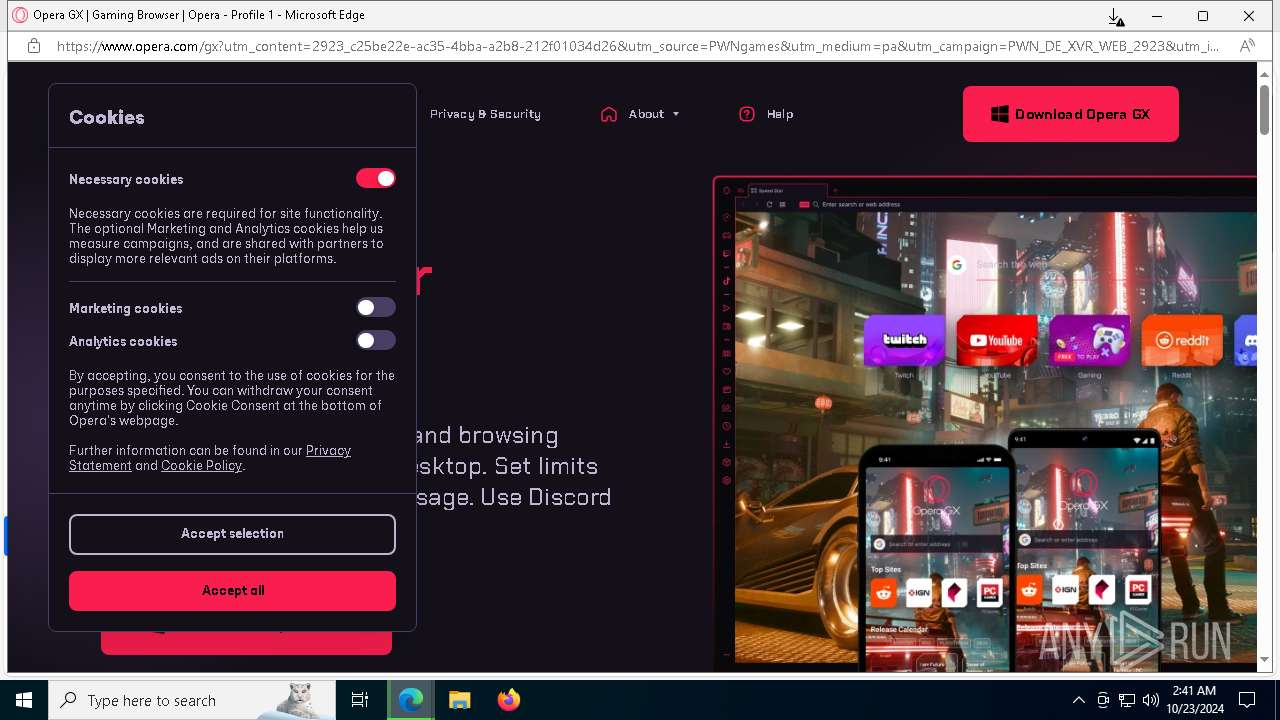Open the Privacy & Security menu
The width and height of the screenshot is (1280, 720).
(x=485, y=114)
